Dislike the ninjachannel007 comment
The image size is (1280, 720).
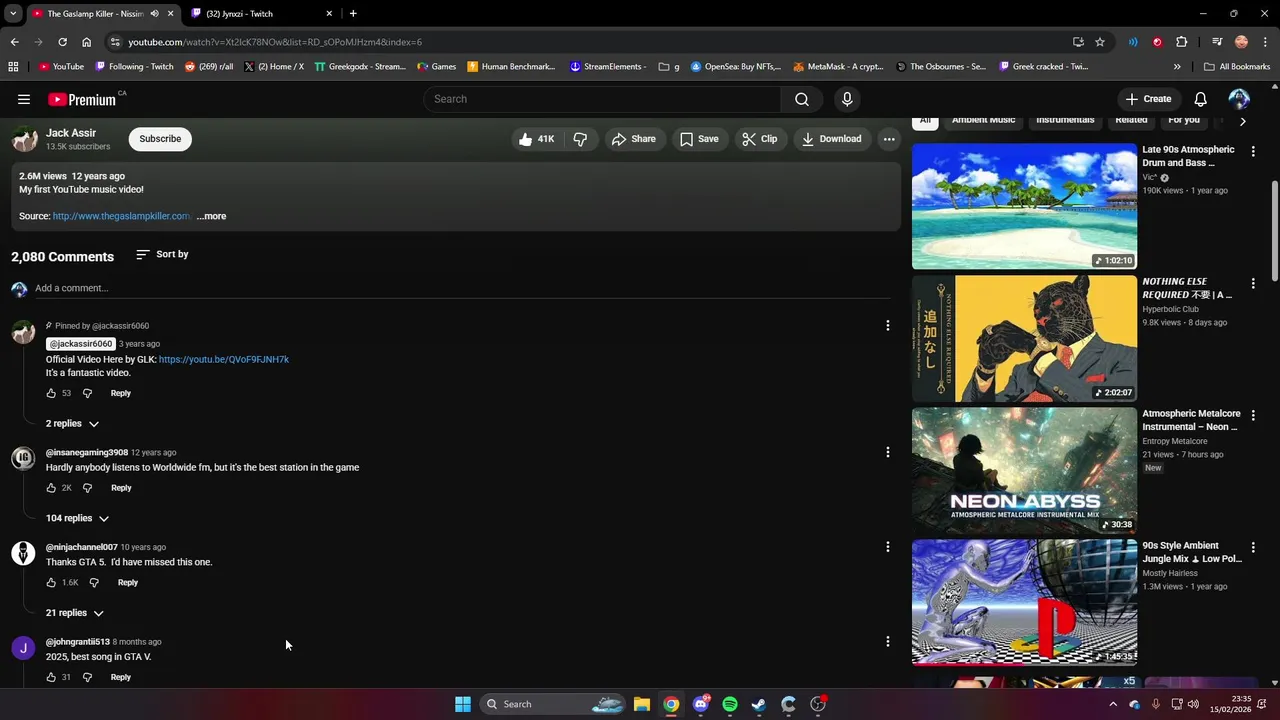click(x=94, y=582)
